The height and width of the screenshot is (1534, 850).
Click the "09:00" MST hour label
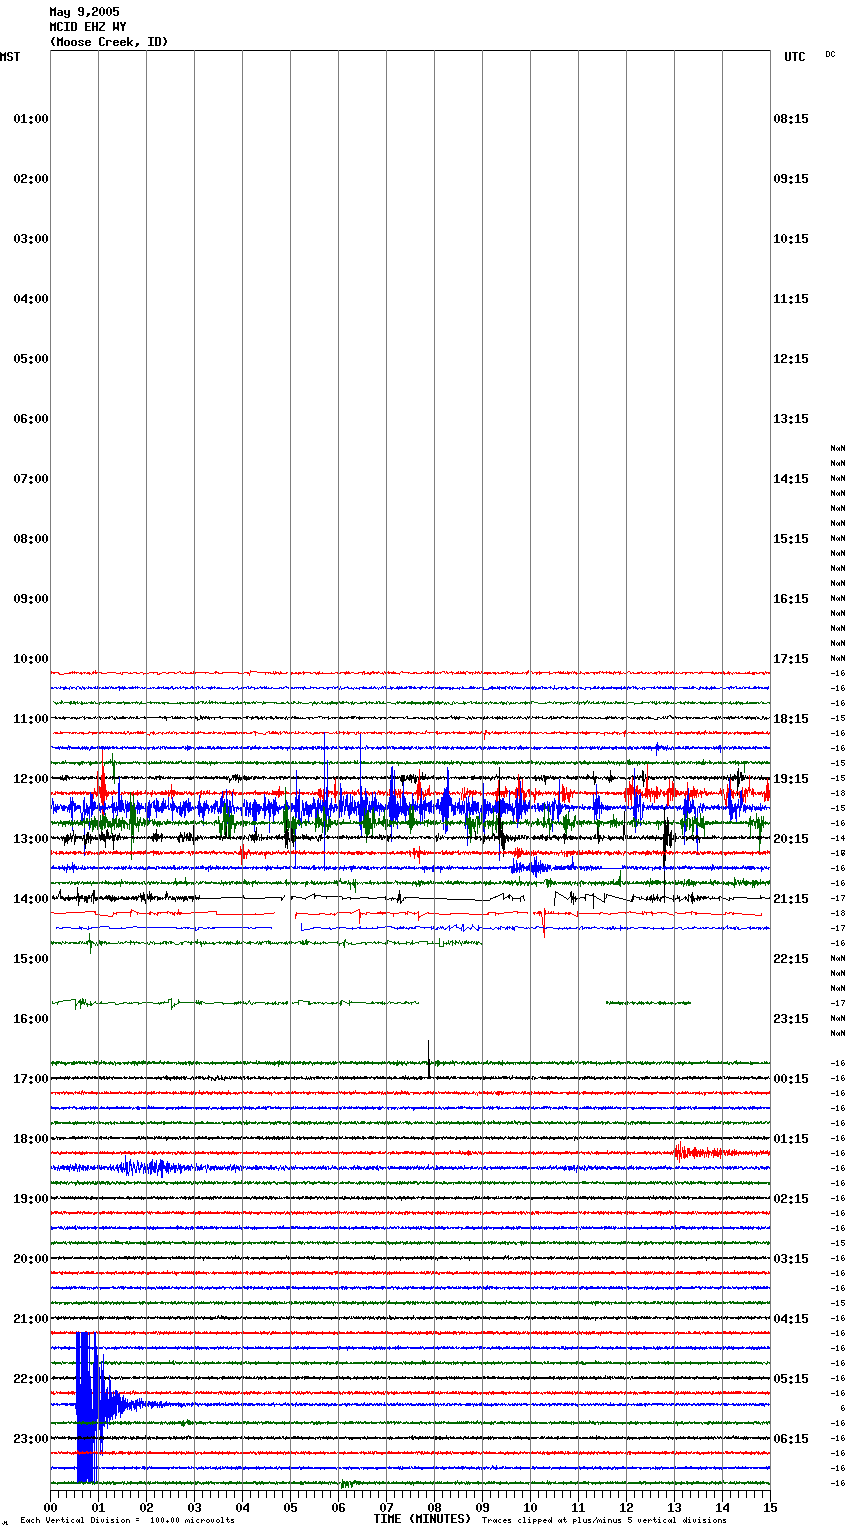(30, 599)
